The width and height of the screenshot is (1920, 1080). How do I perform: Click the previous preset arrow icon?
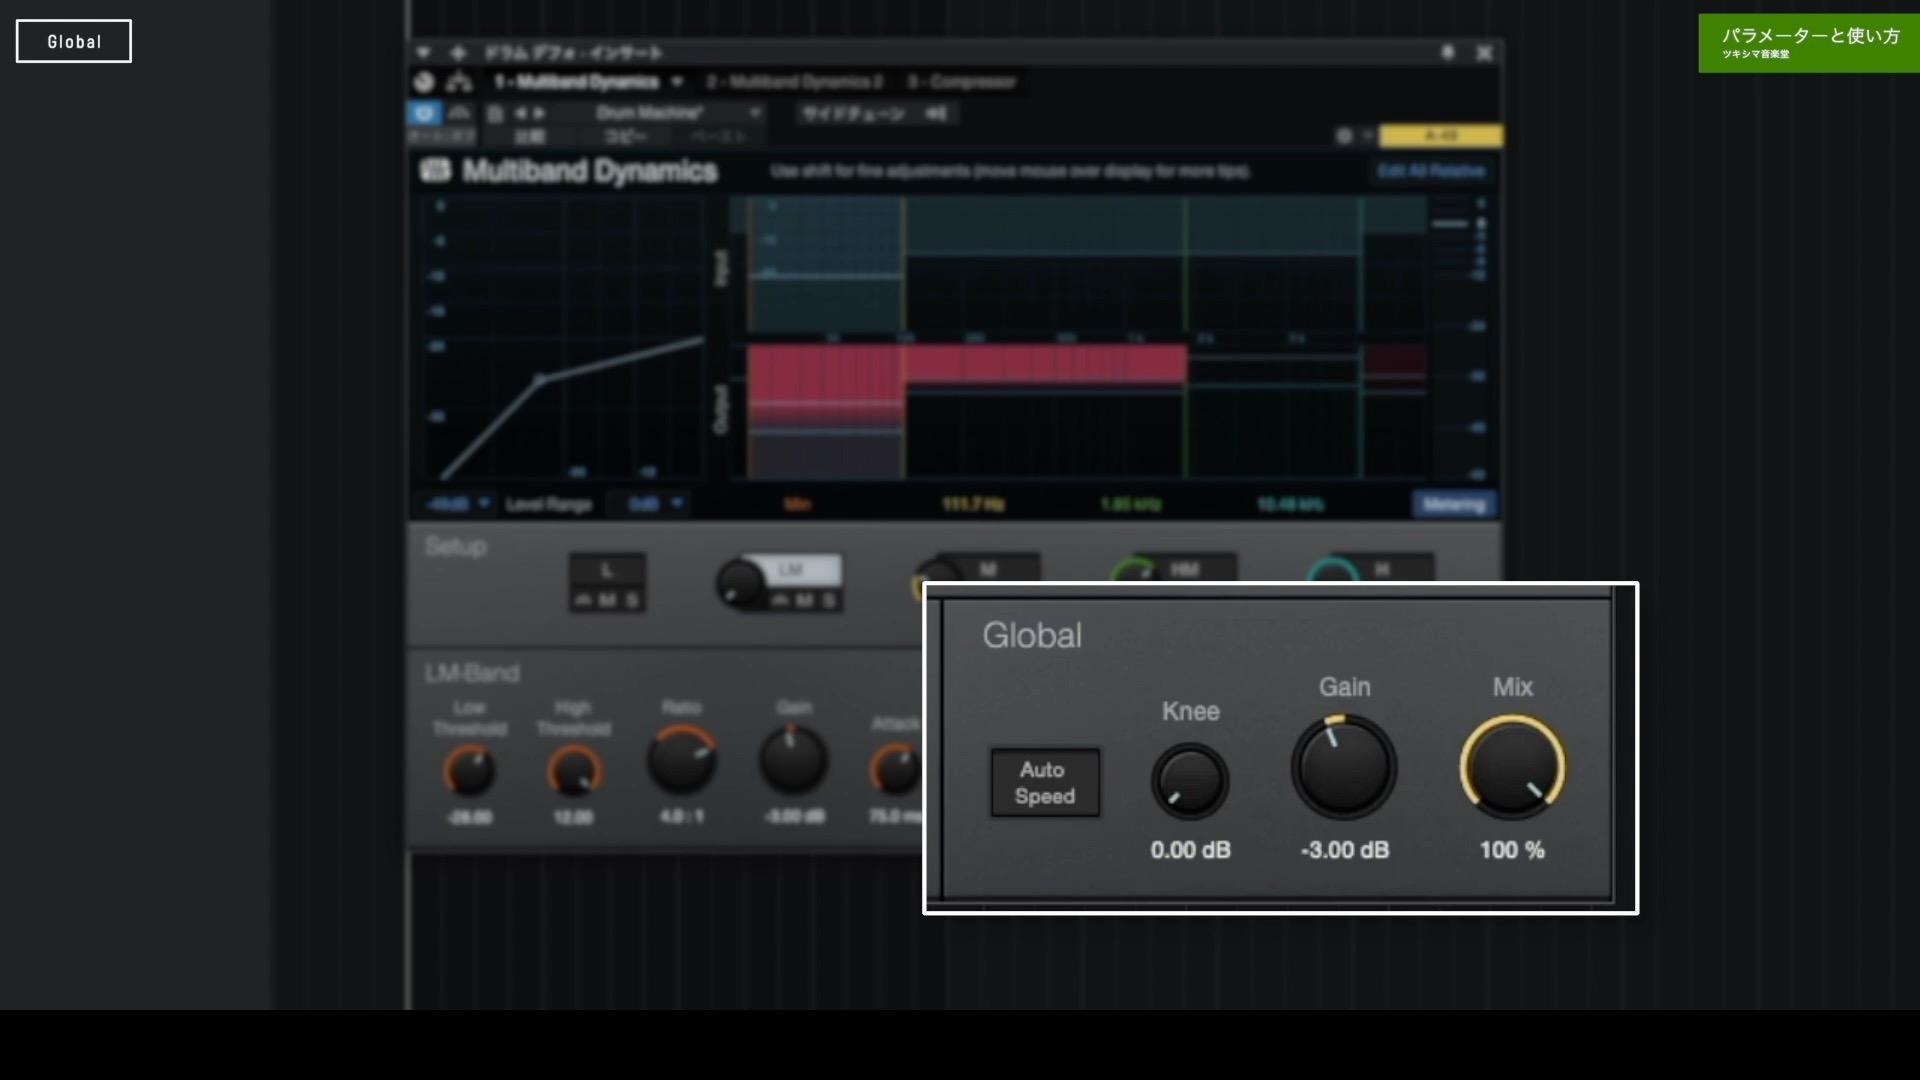(521, 113)
